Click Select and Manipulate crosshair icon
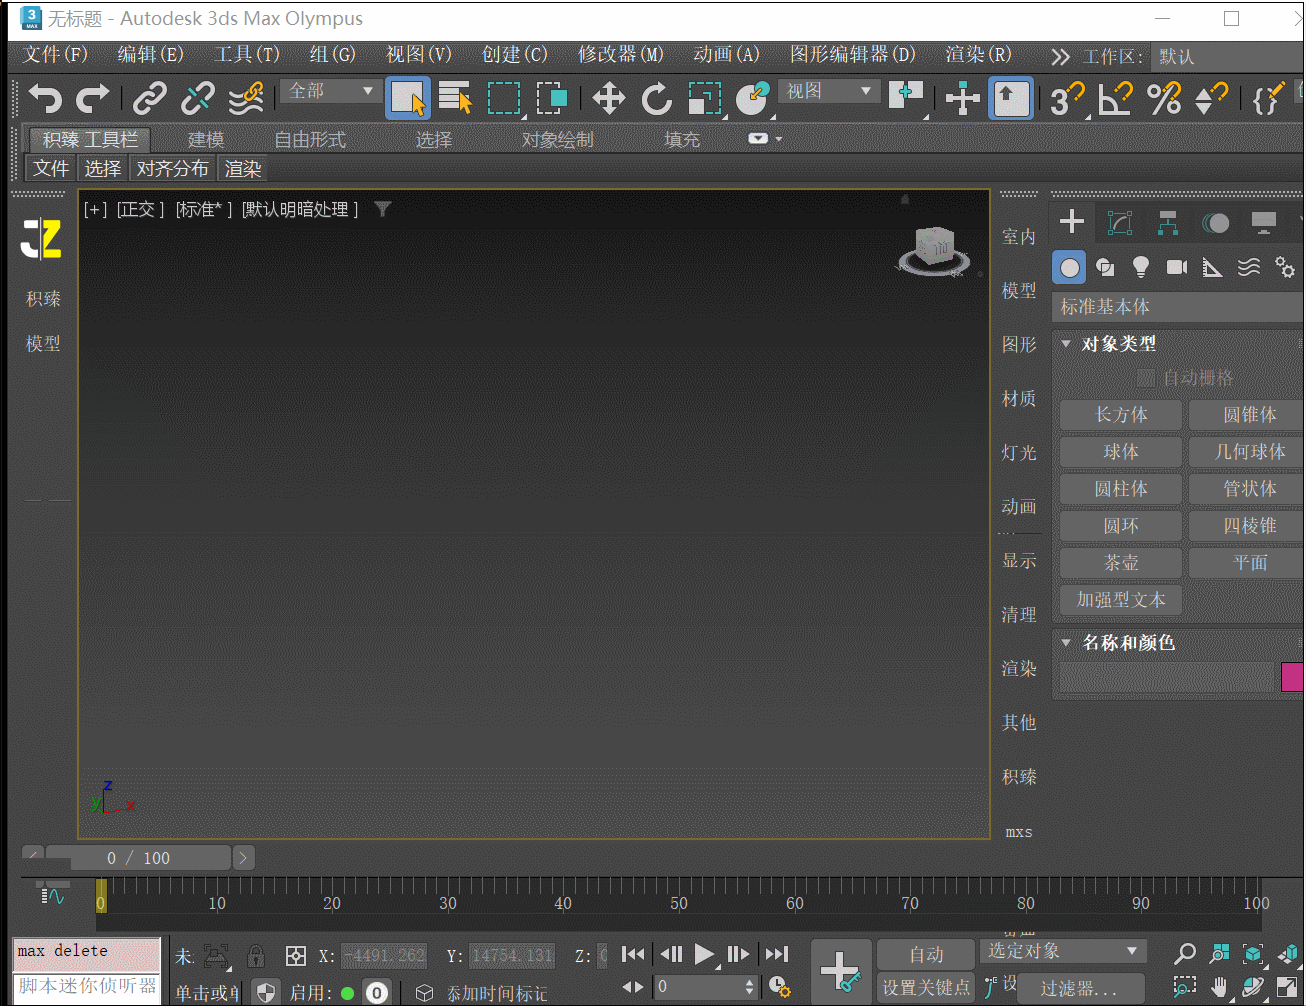 pos(962,98)
